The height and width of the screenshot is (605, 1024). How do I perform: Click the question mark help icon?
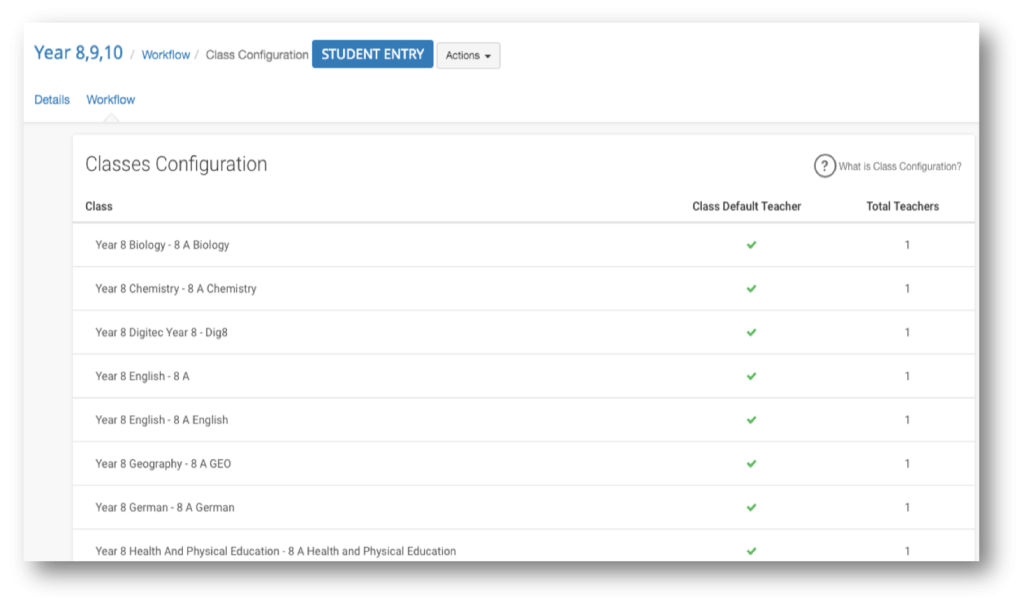pyautogui.click(x=824, y=166)
